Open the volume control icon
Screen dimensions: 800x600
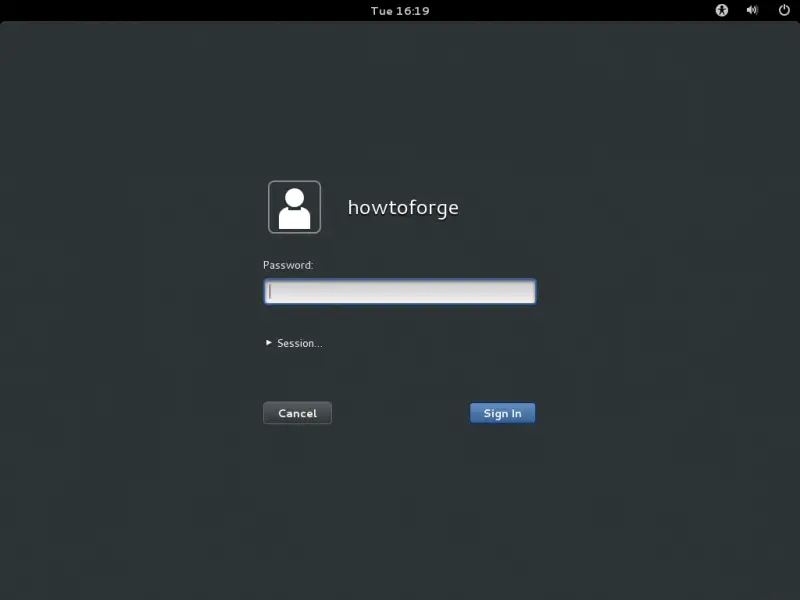752,10
